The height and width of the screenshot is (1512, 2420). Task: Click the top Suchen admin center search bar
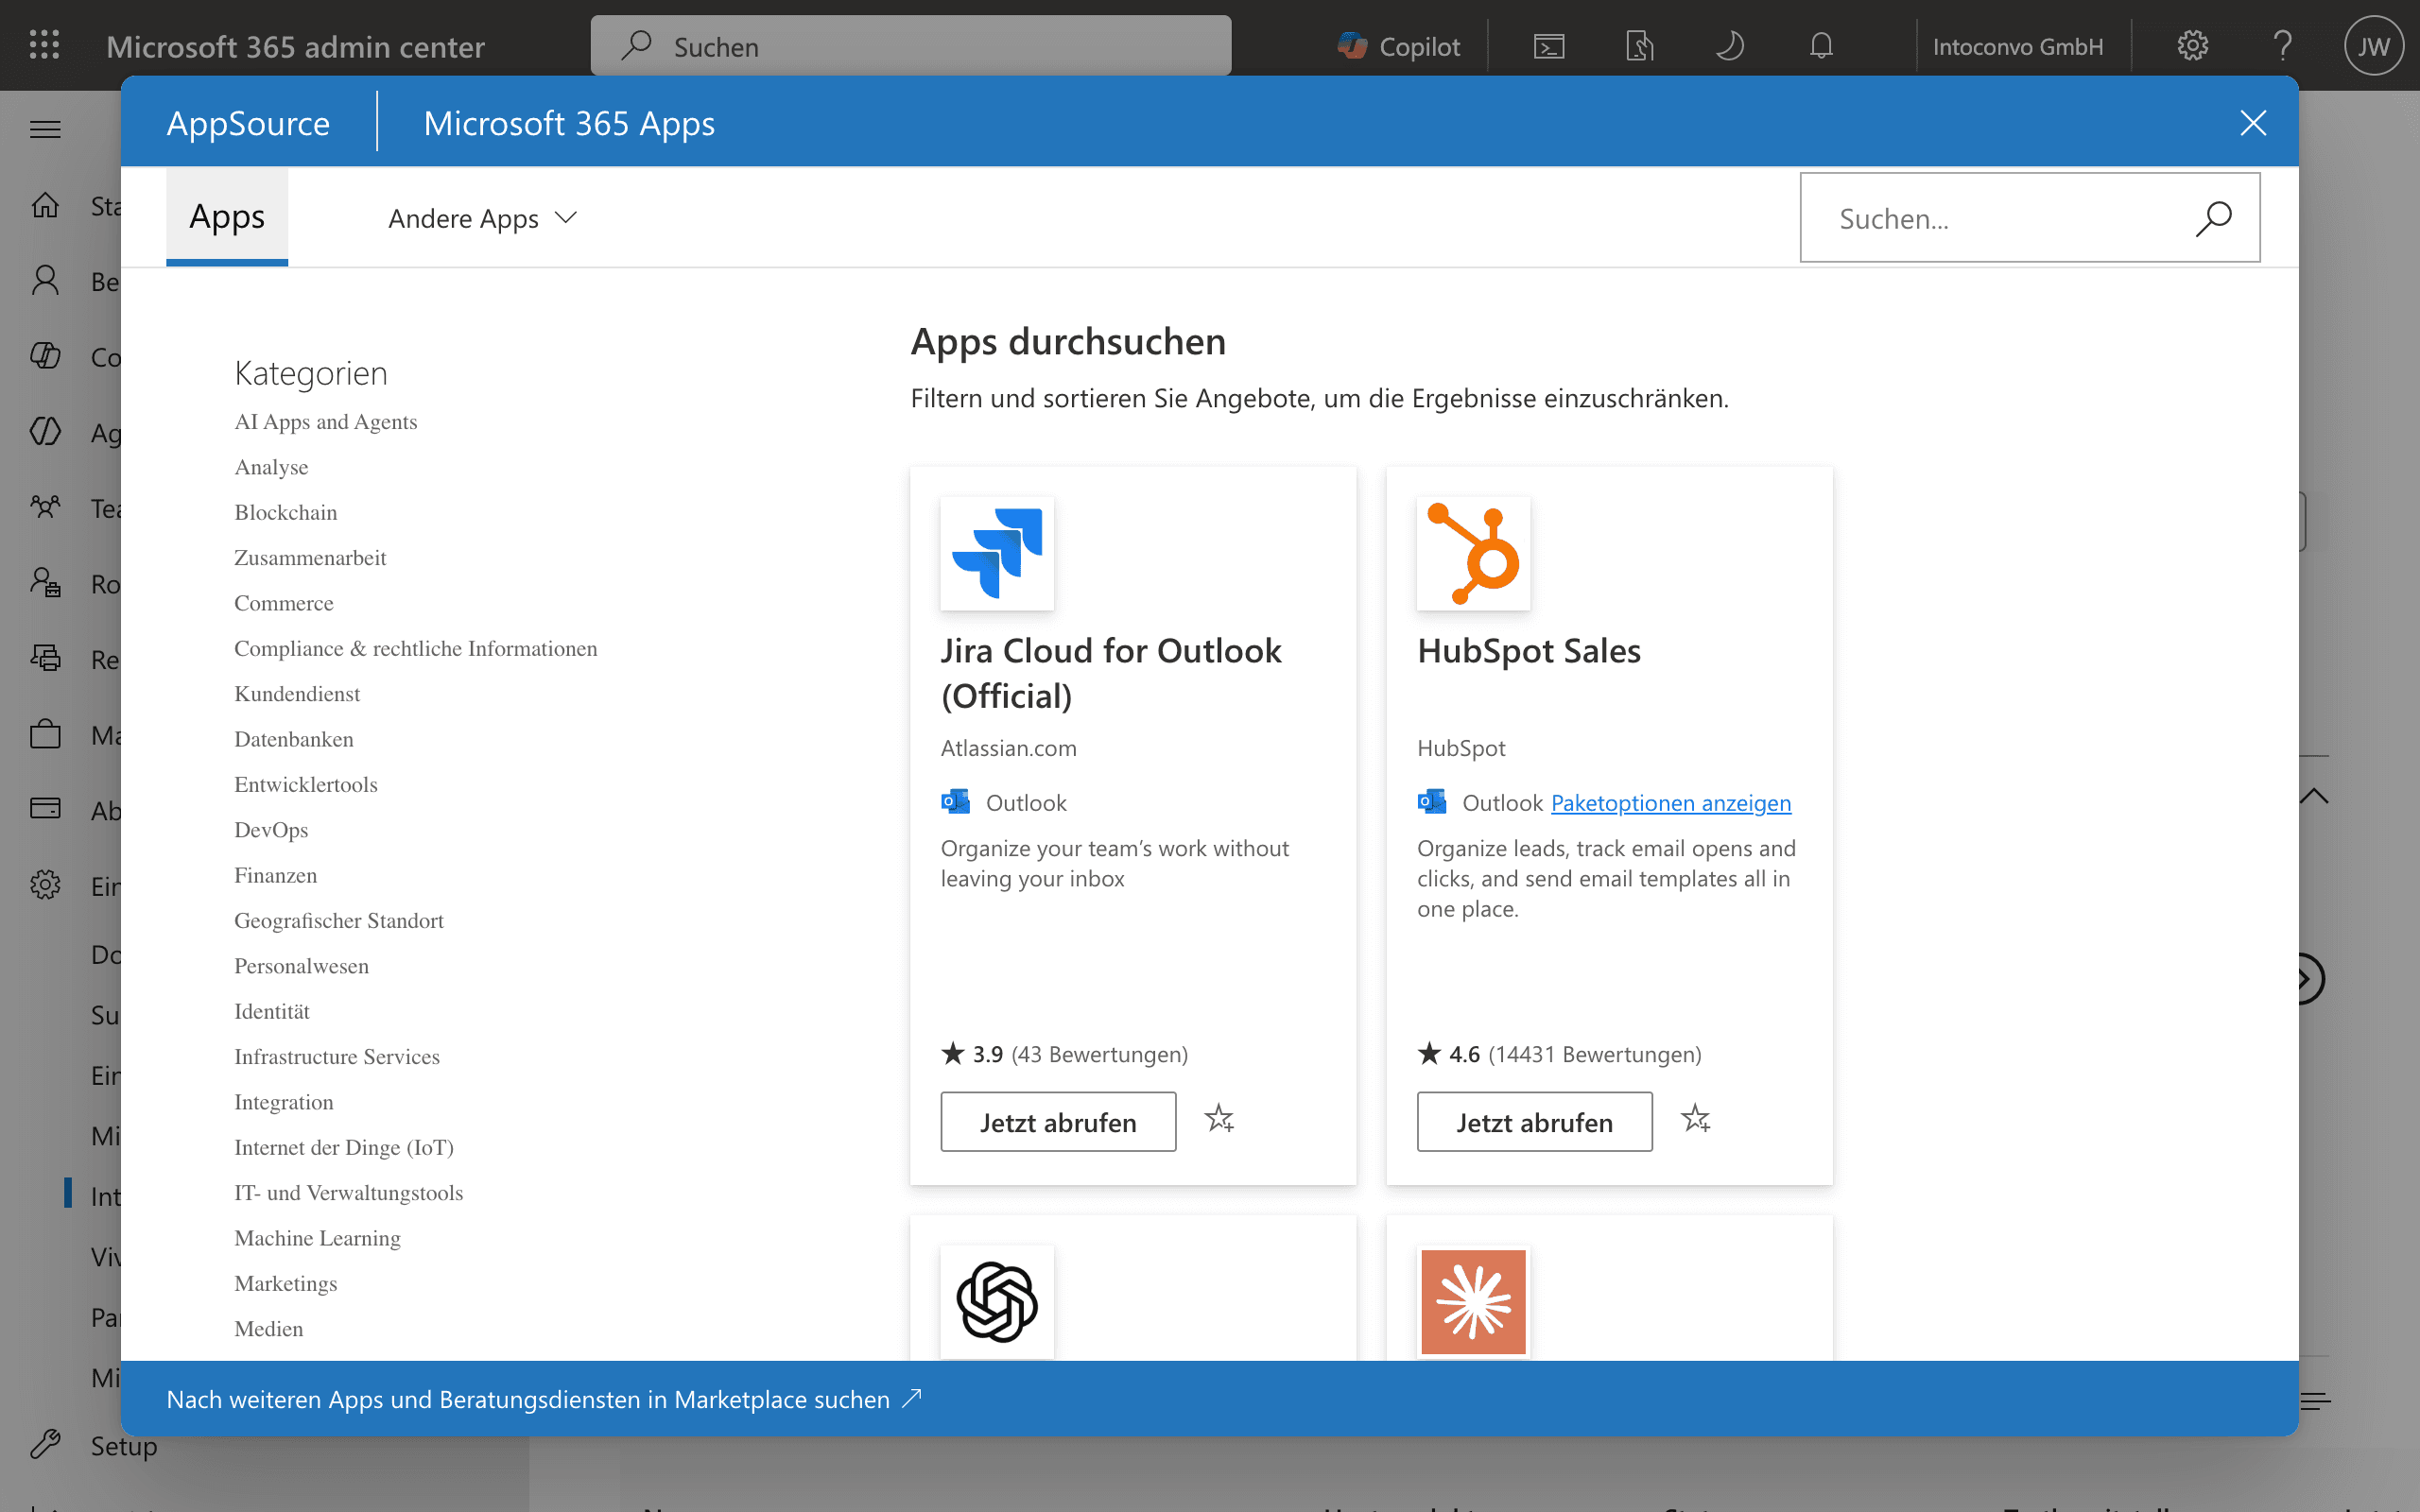pos(910,46)
